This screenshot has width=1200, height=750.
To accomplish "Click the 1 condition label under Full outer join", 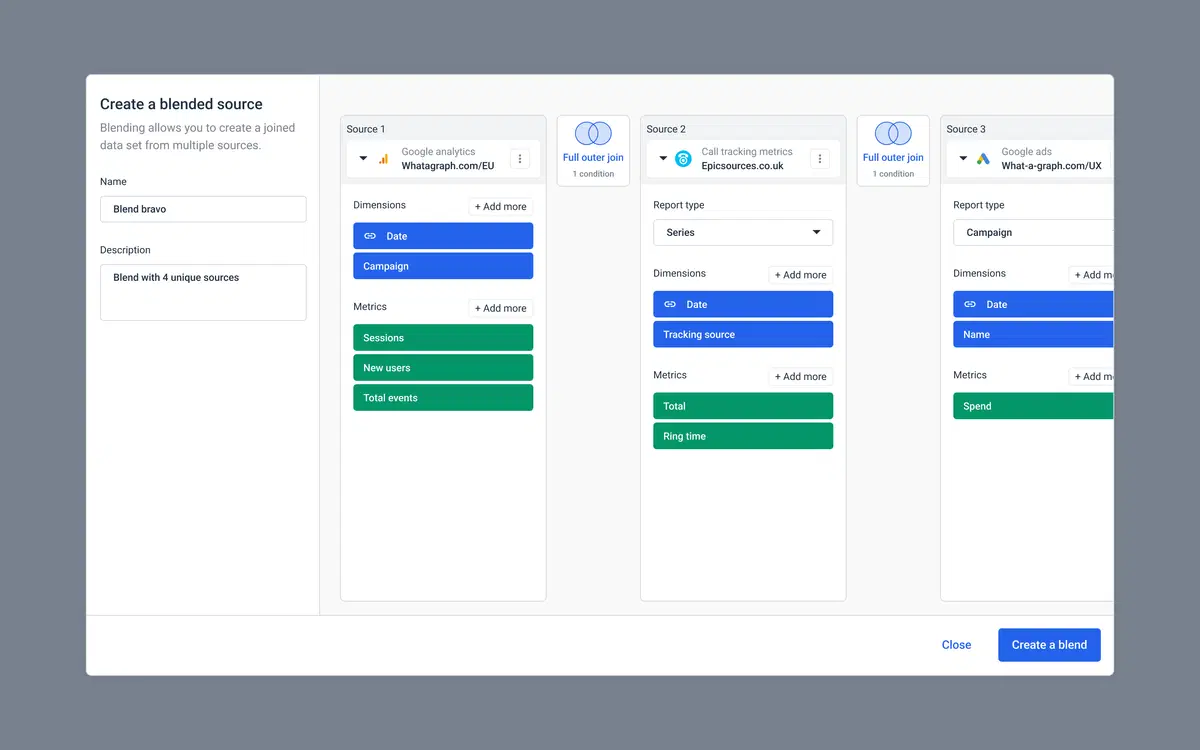I will tap(592, 172).
